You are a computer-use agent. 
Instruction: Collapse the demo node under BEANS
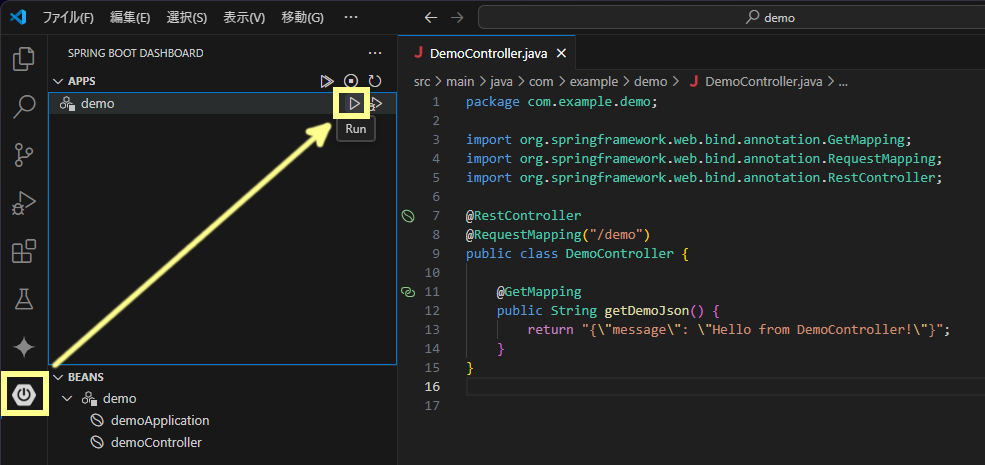pyautogui.click(x=68, y=398)
